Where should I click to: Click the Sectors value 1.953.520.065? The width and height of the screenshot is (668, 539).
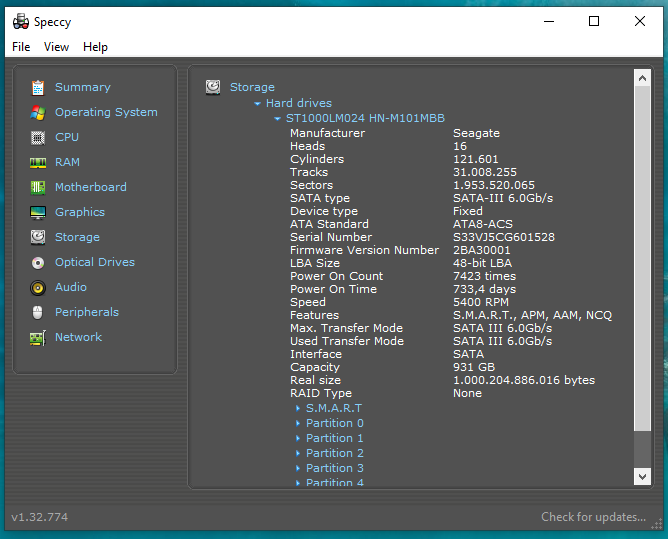[493, 185]
